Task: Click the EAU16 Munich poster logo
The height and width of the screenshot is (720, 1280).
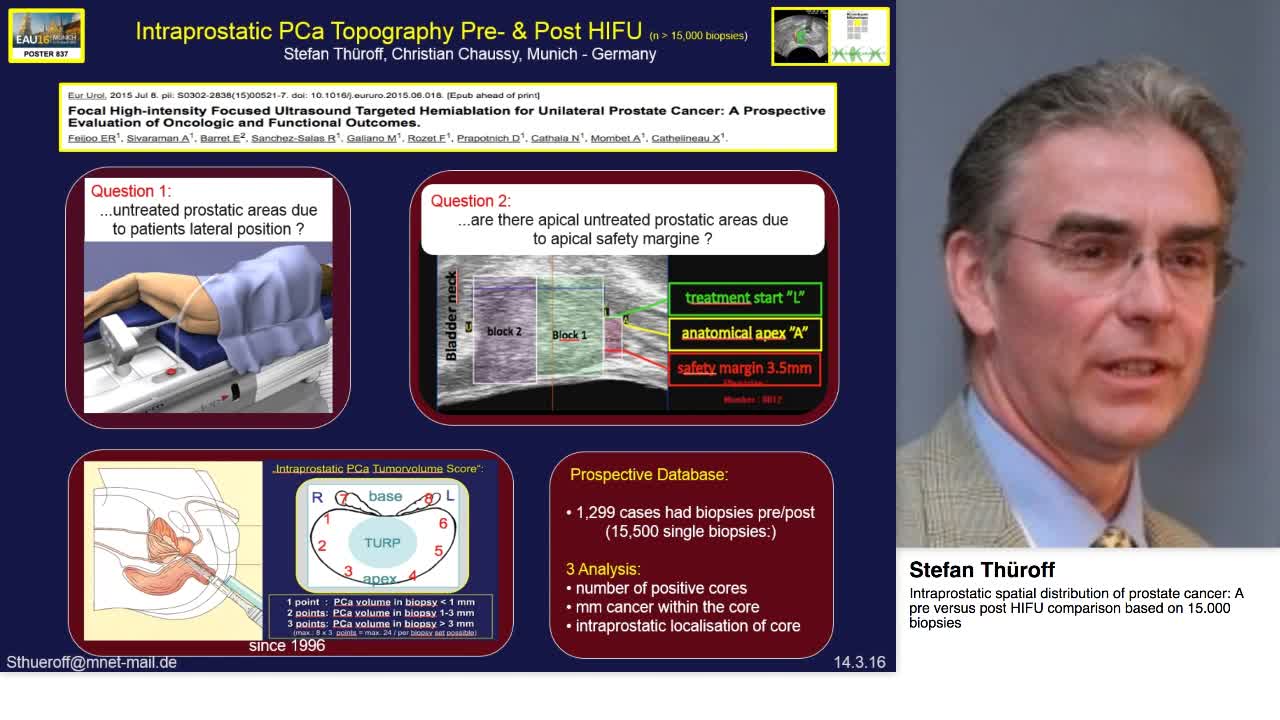Action: [x=45, y=34]
